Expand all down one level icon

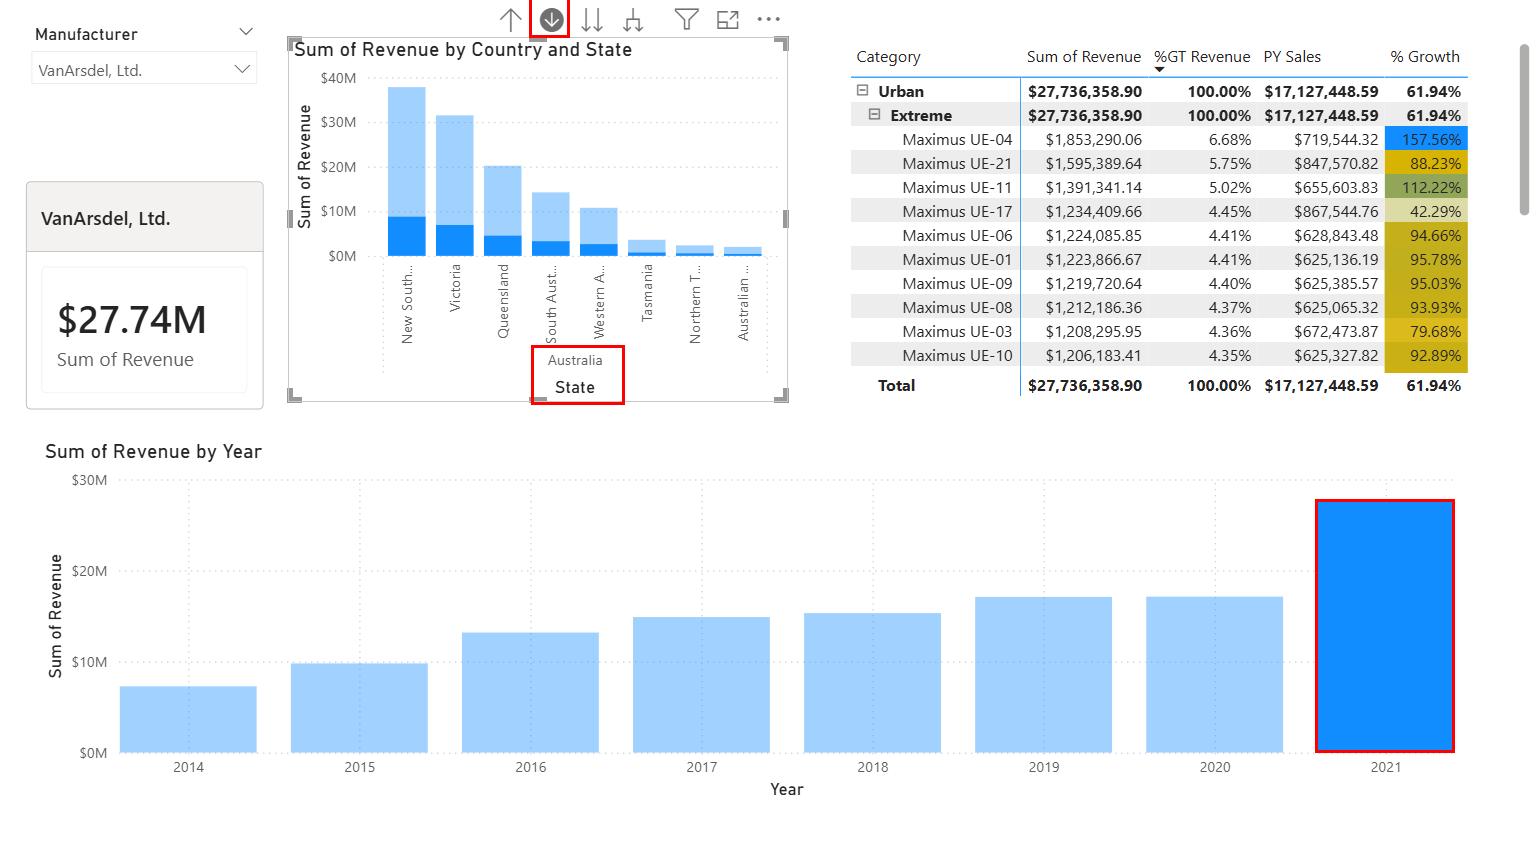pos(633,19)
